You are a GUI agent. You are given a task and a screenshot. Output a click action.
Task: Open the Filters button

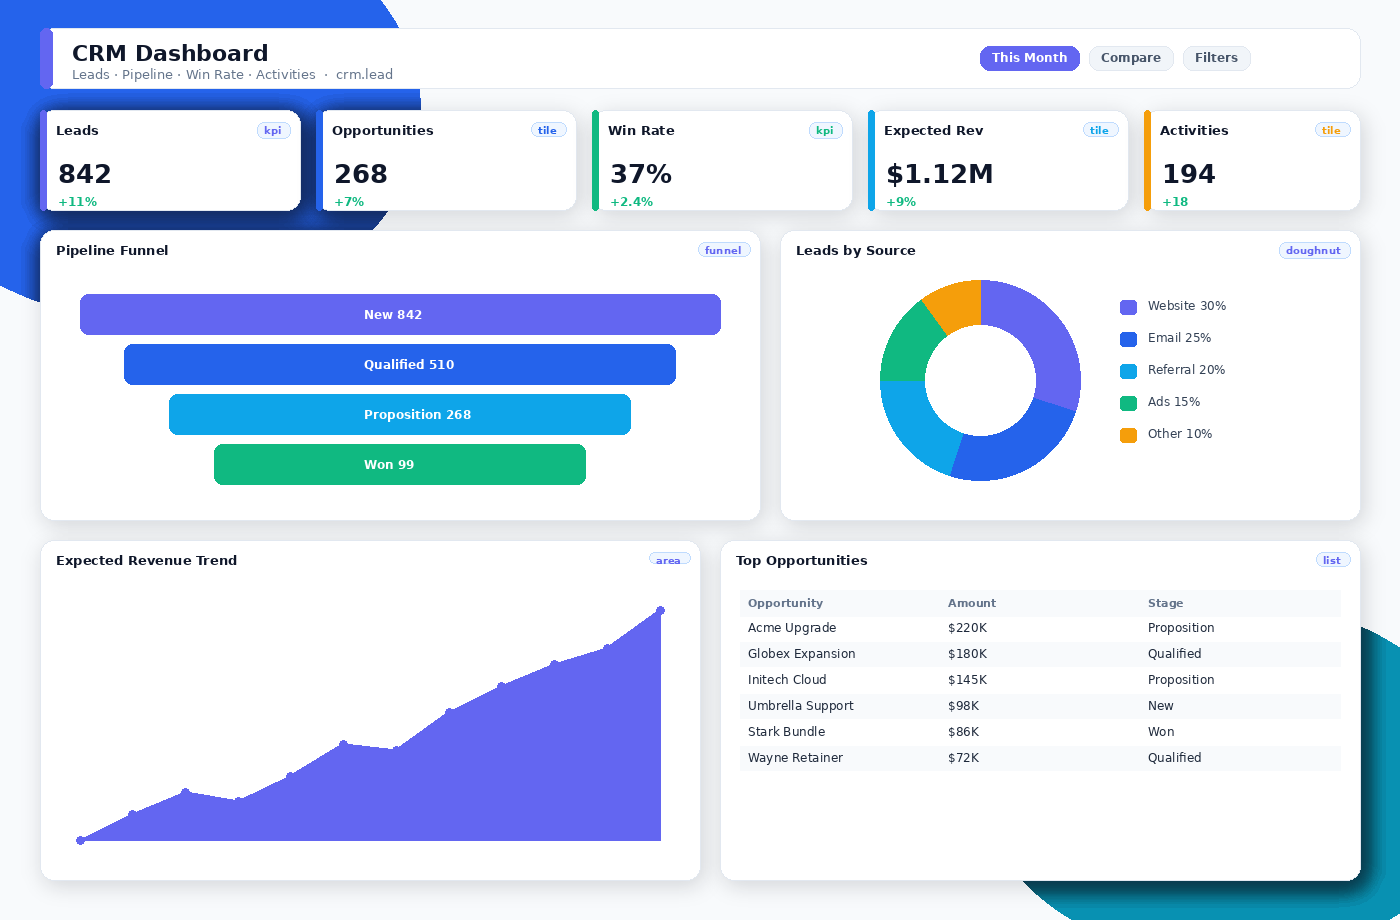1216,58
